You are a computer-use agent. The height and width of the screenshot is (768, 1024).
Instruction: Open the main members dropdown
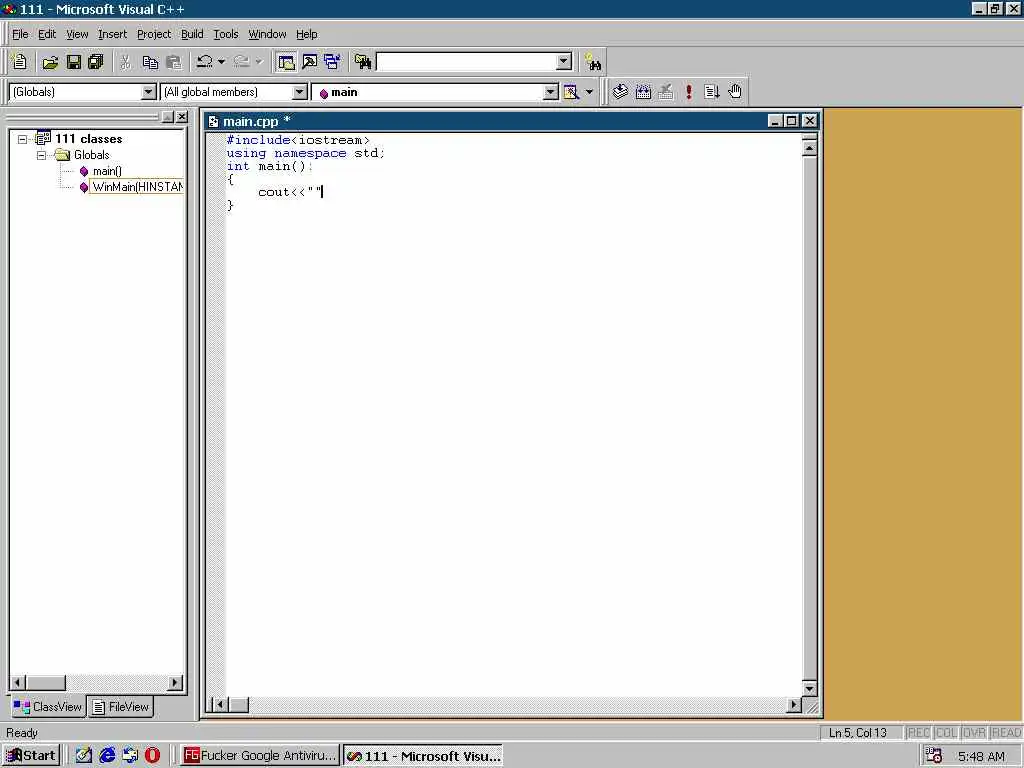(x=551, y=92)
